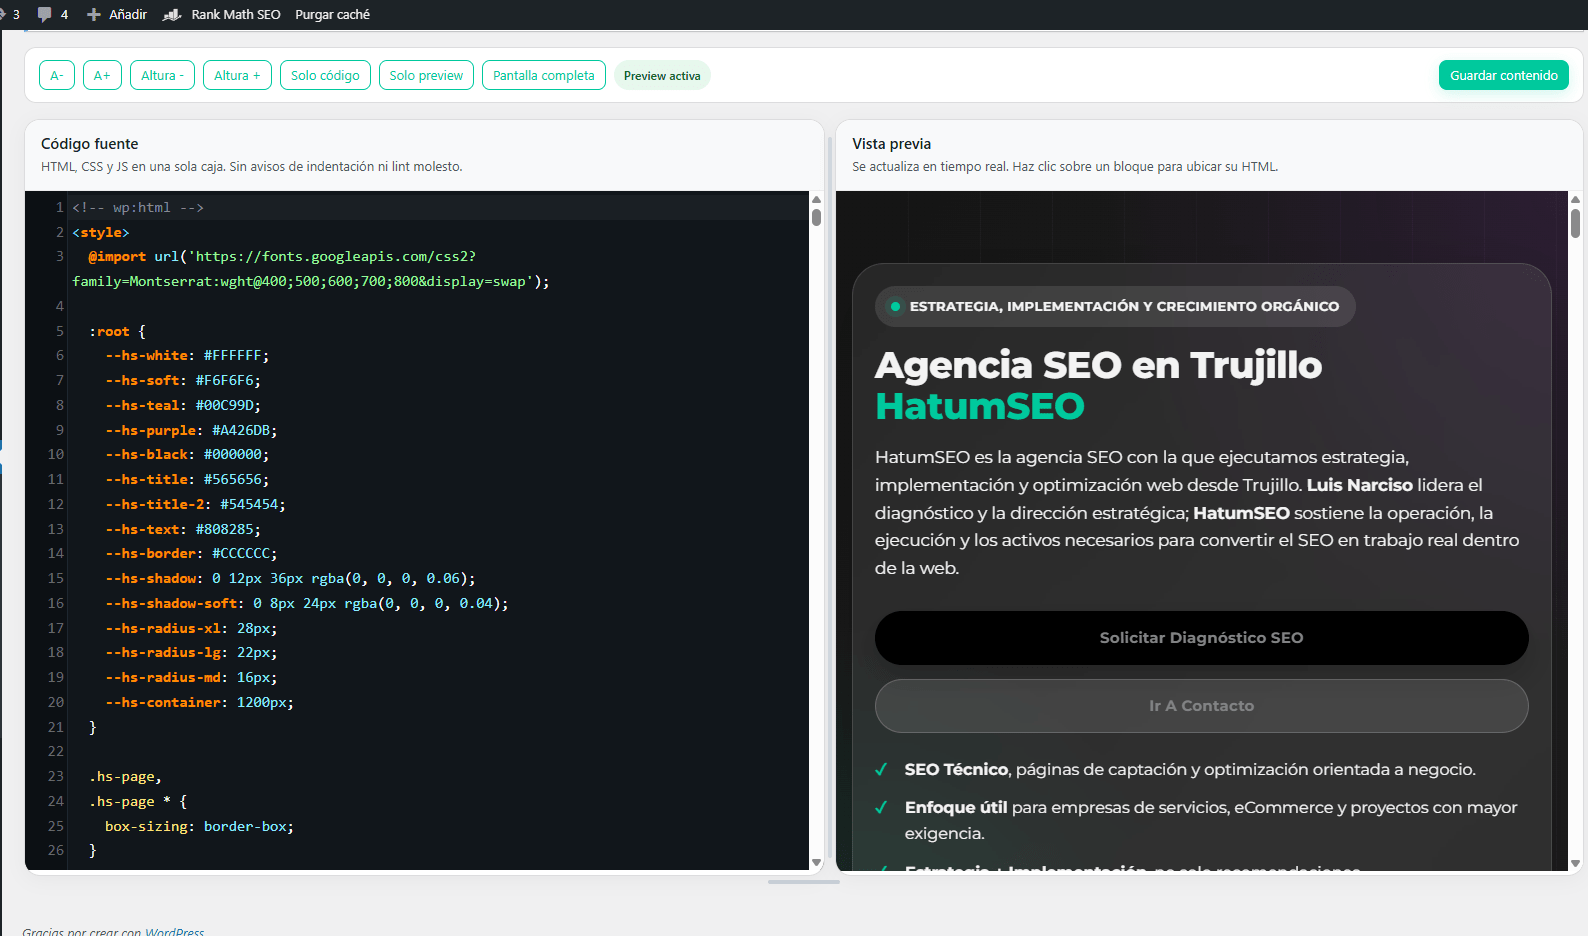Click the Preview activa status badge

tap(662, 76)
